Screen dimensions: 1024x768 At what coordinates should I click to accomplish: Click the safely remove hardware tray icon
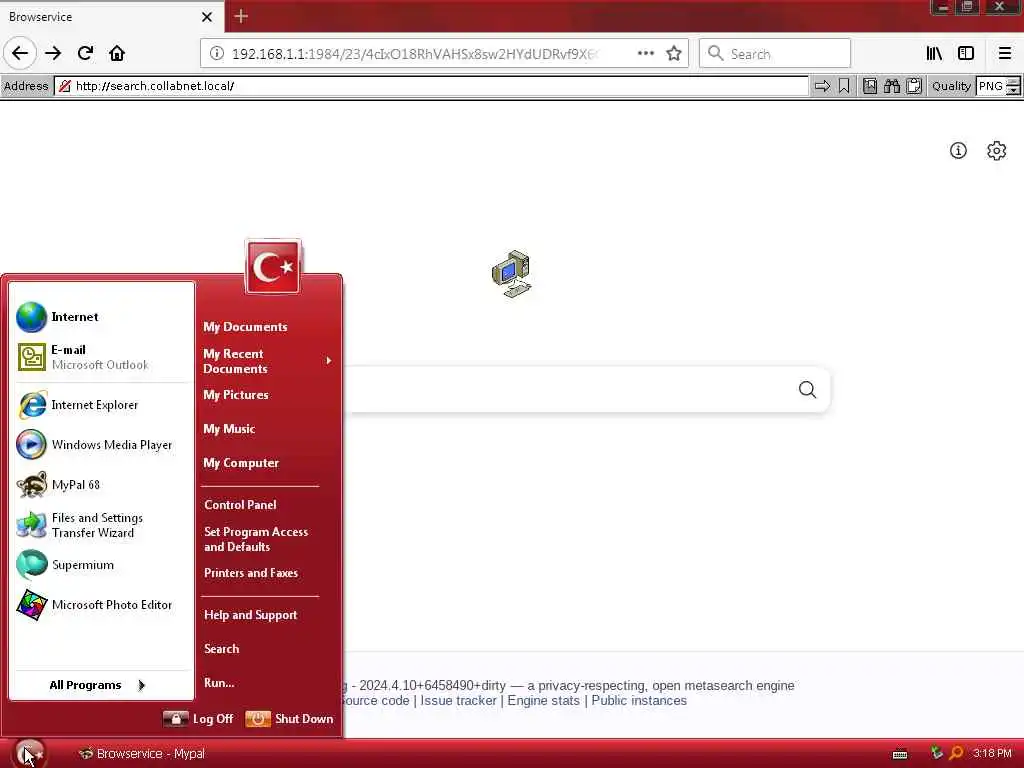pyautogui.click(x=936, y=753)
